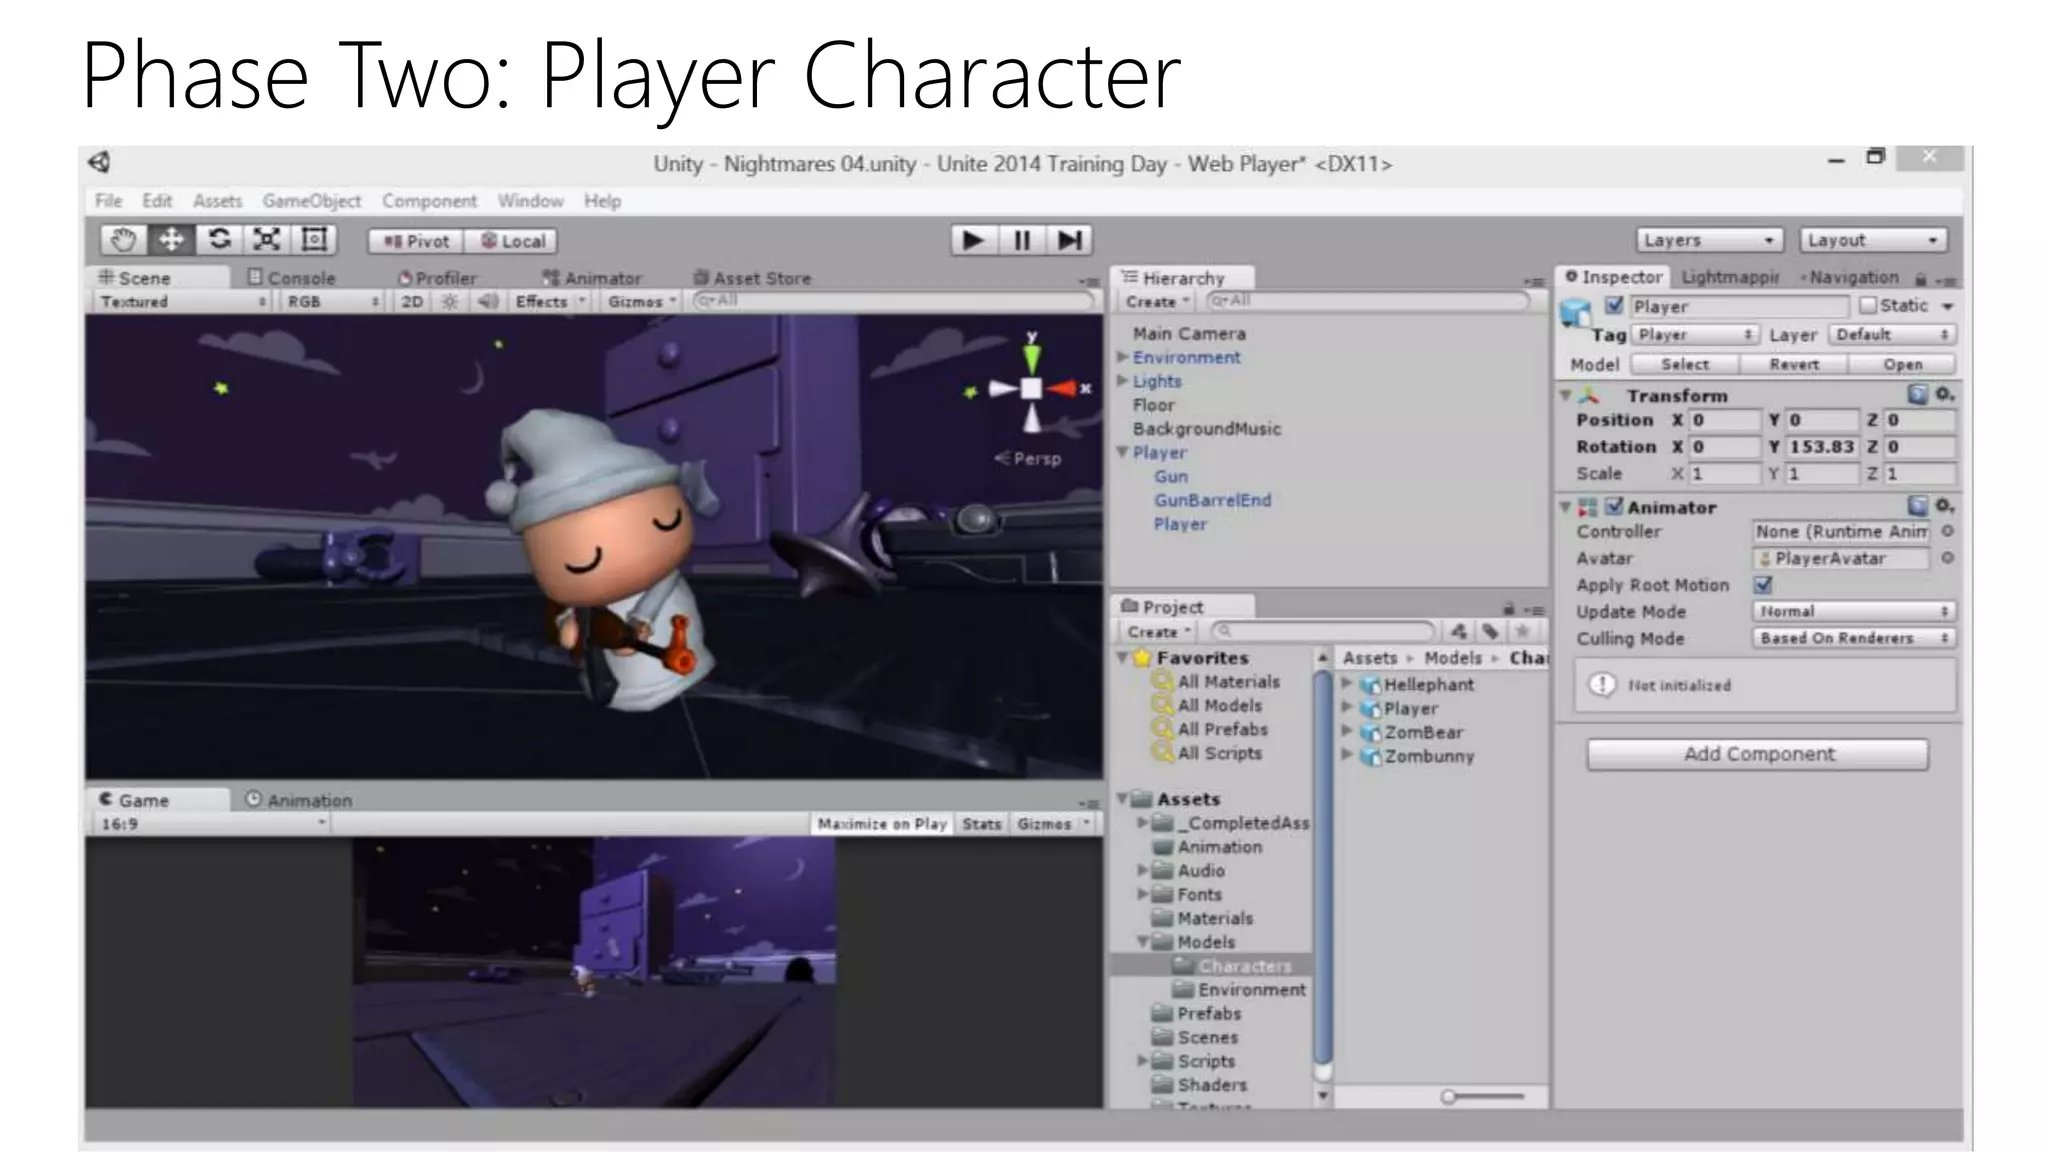
Task: Expand the Environment item in Hierarchy
Action: [1123, 357]
